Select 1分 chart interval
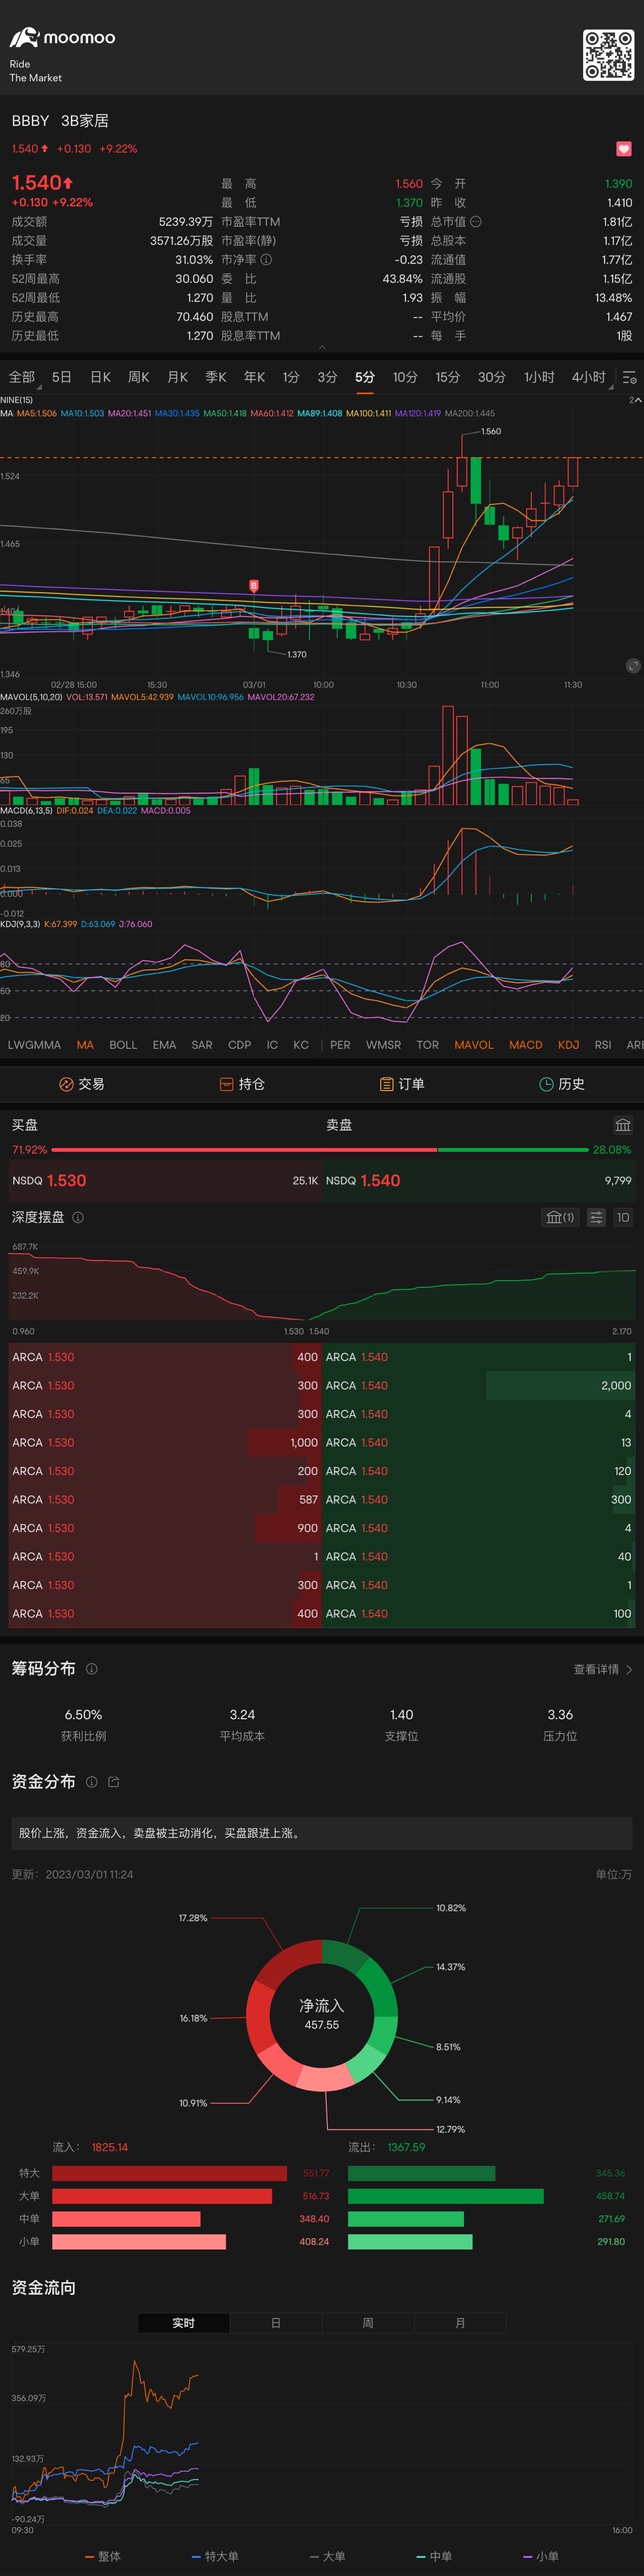 click(291, 377)
